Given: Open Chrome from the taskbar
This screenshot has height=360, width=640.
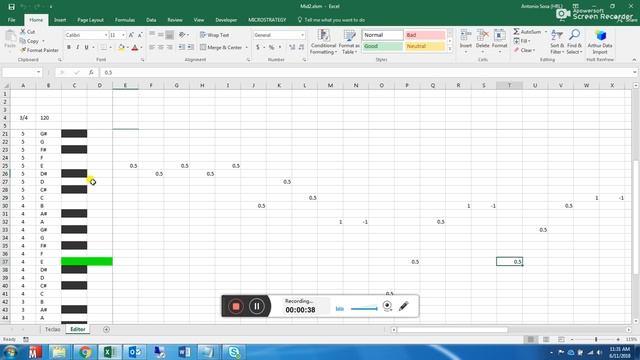Looking at the screenshot, I should point(84,352).
